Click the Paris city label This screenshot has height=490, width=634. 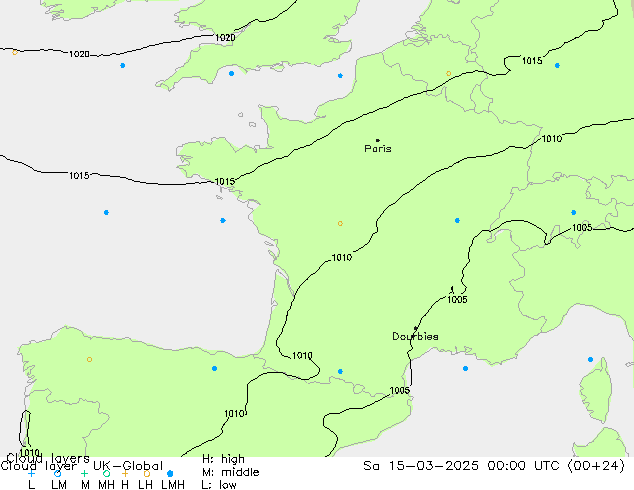[x=378, y=148]
